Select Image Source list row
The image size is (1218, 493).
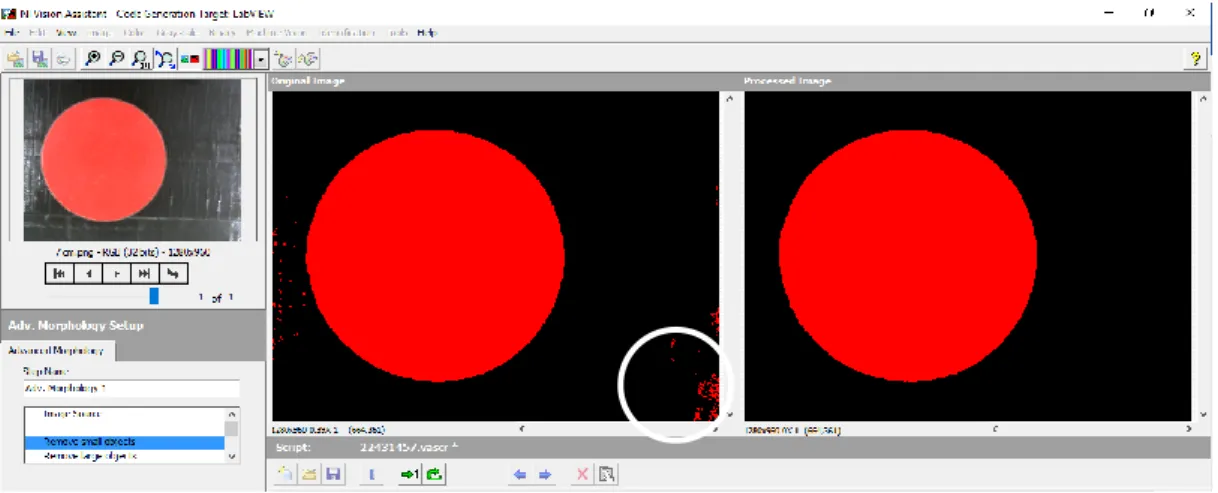tap(124, 414)
